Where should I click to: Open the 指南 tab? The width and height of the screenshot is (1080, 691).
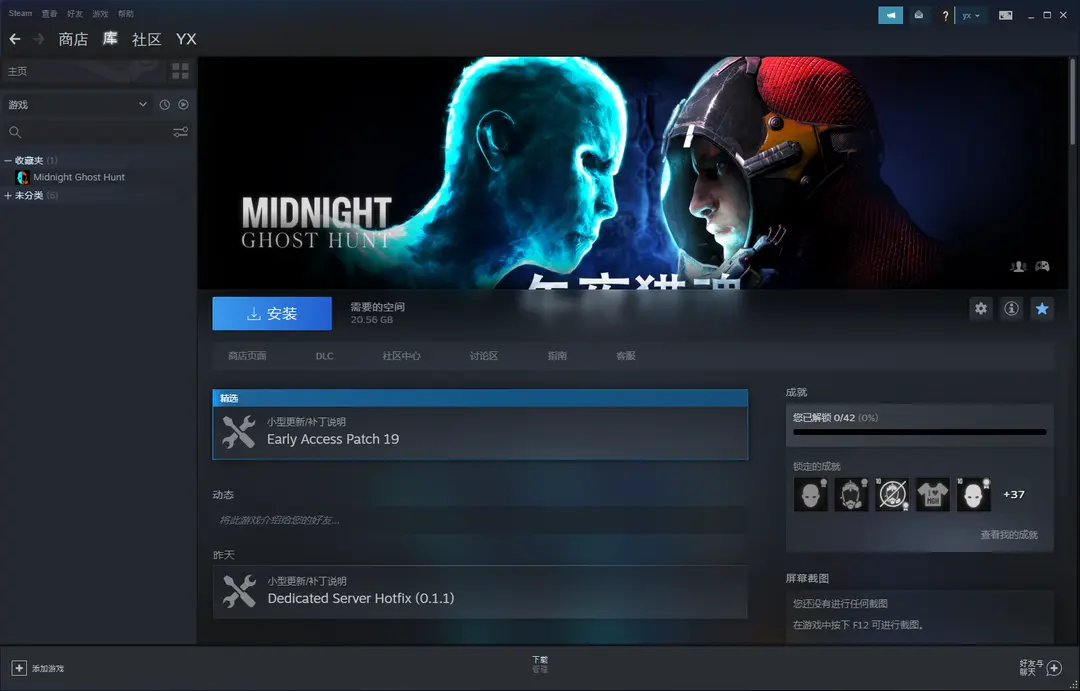pyautogui.click(x=557, y=356)
